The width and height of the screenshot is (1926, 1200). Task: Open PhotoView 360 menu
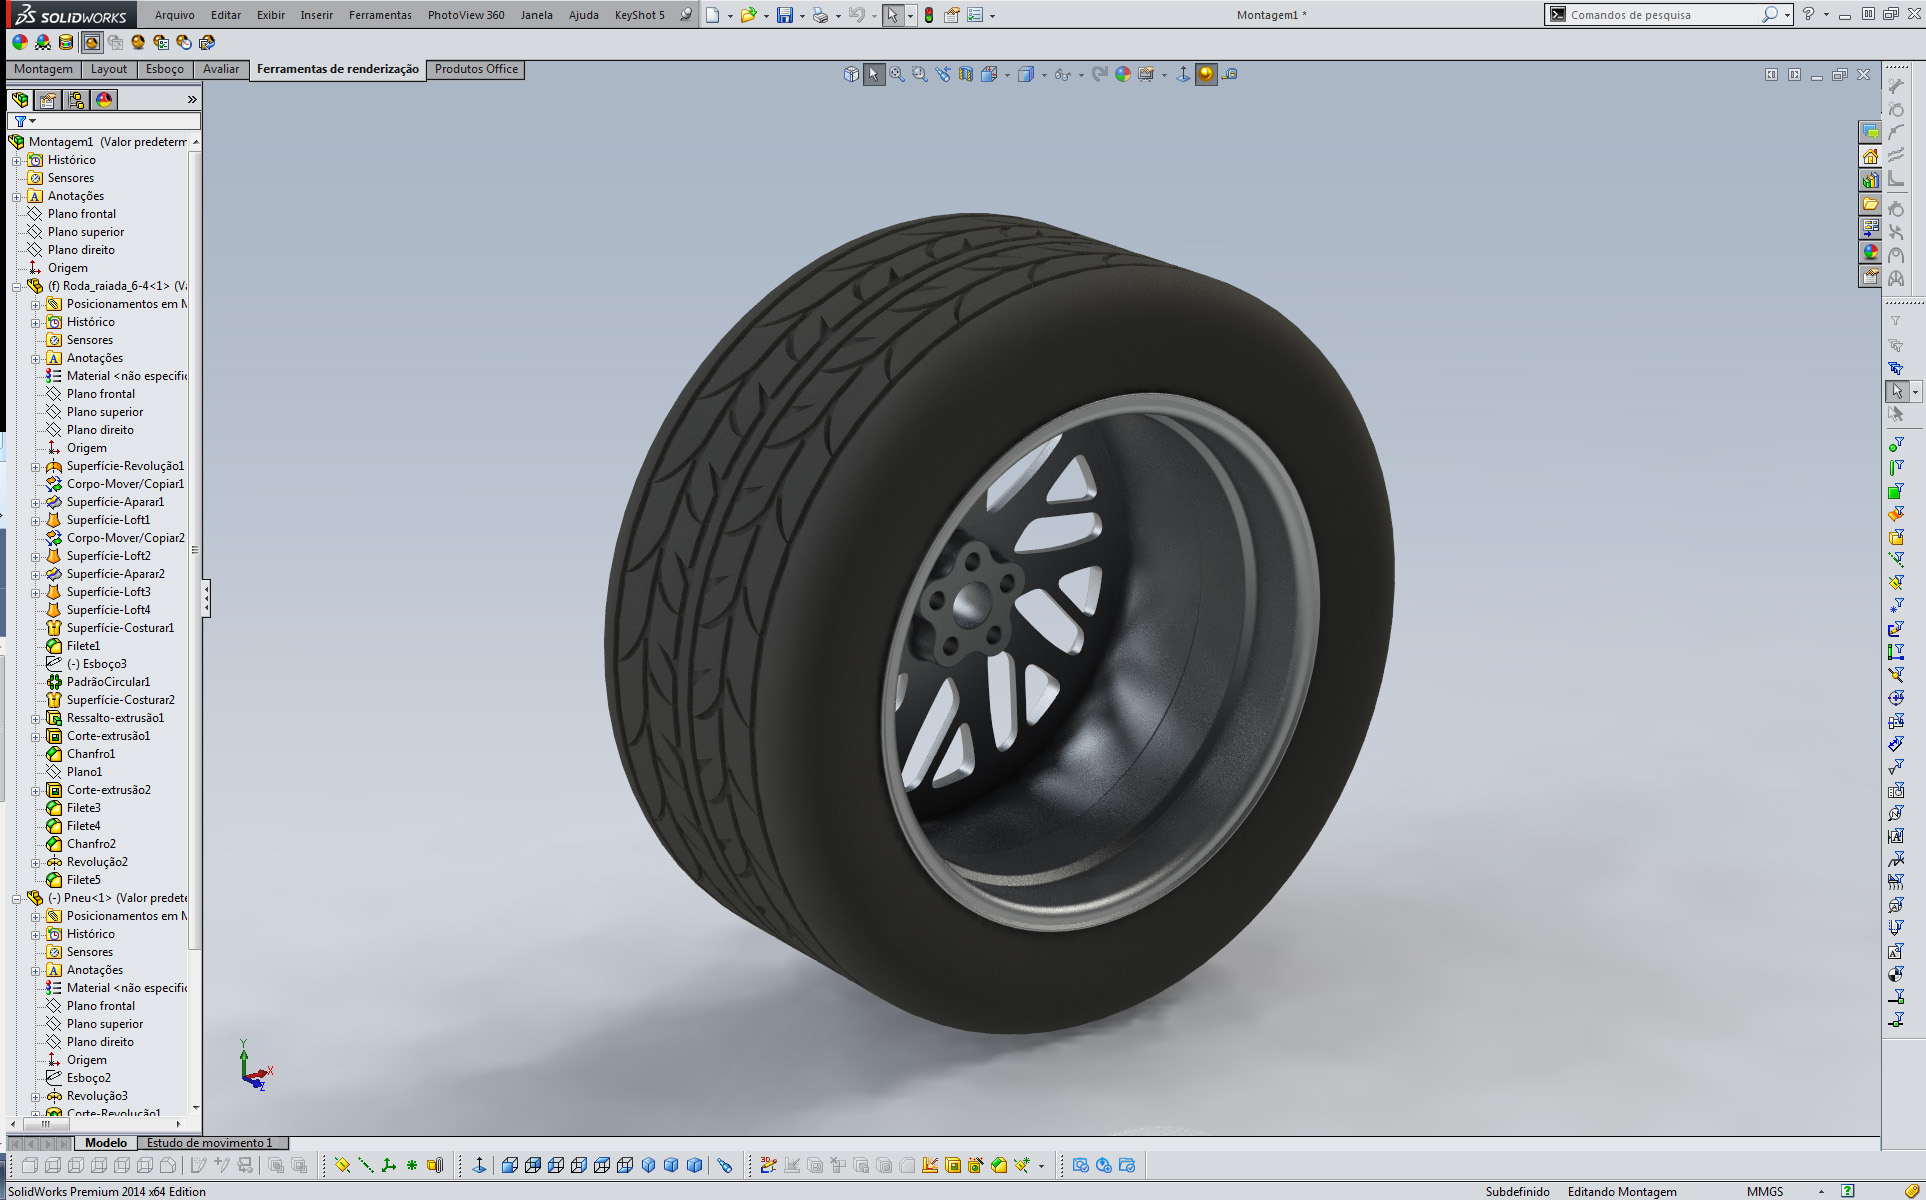click(x=466, y=15)
